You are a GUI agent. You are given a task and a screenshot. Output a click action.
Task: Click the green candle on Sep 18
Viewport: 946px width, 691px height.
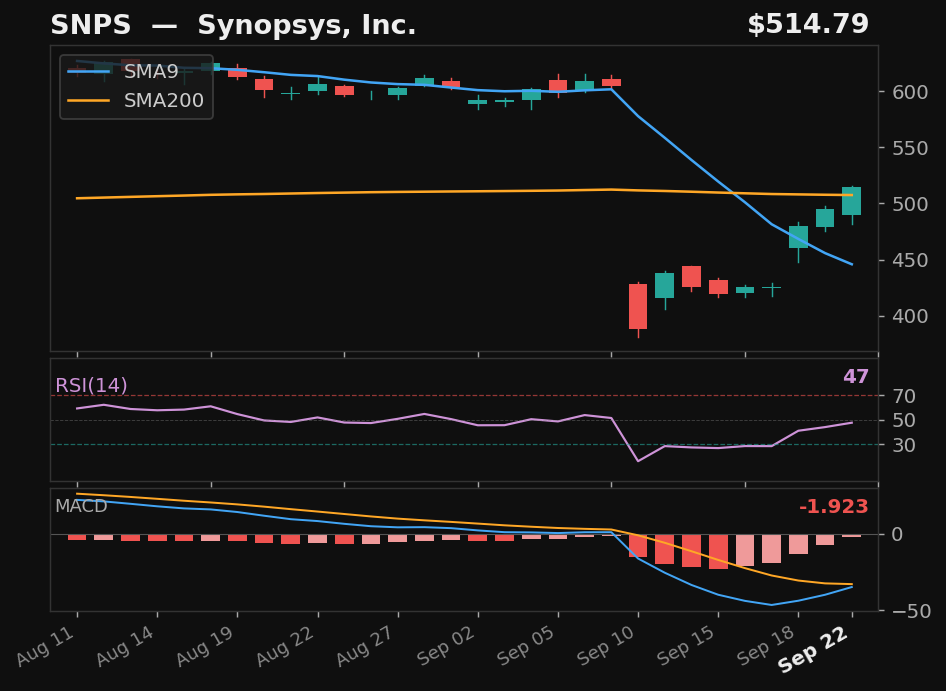798,237
